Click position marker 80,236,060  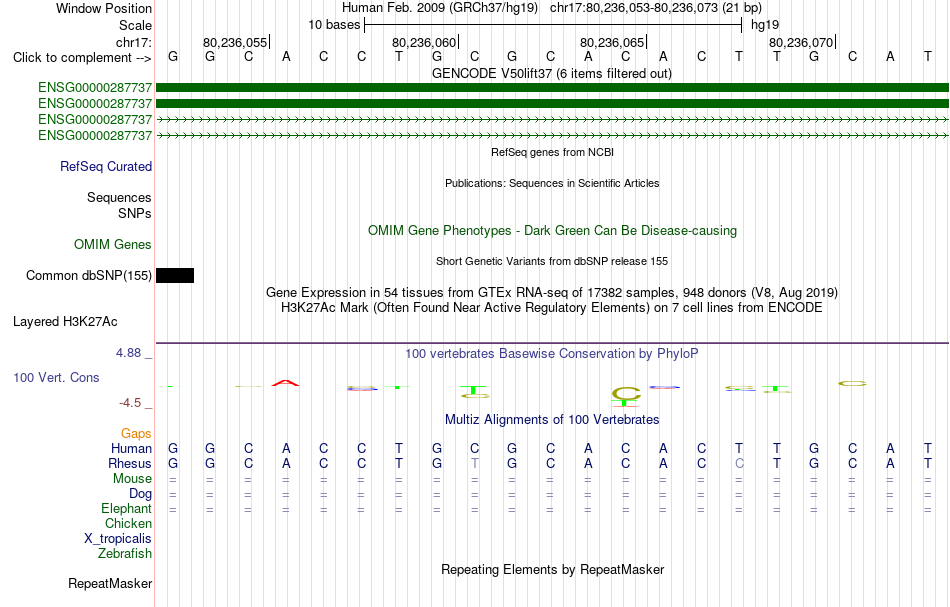tap(425, 42)
